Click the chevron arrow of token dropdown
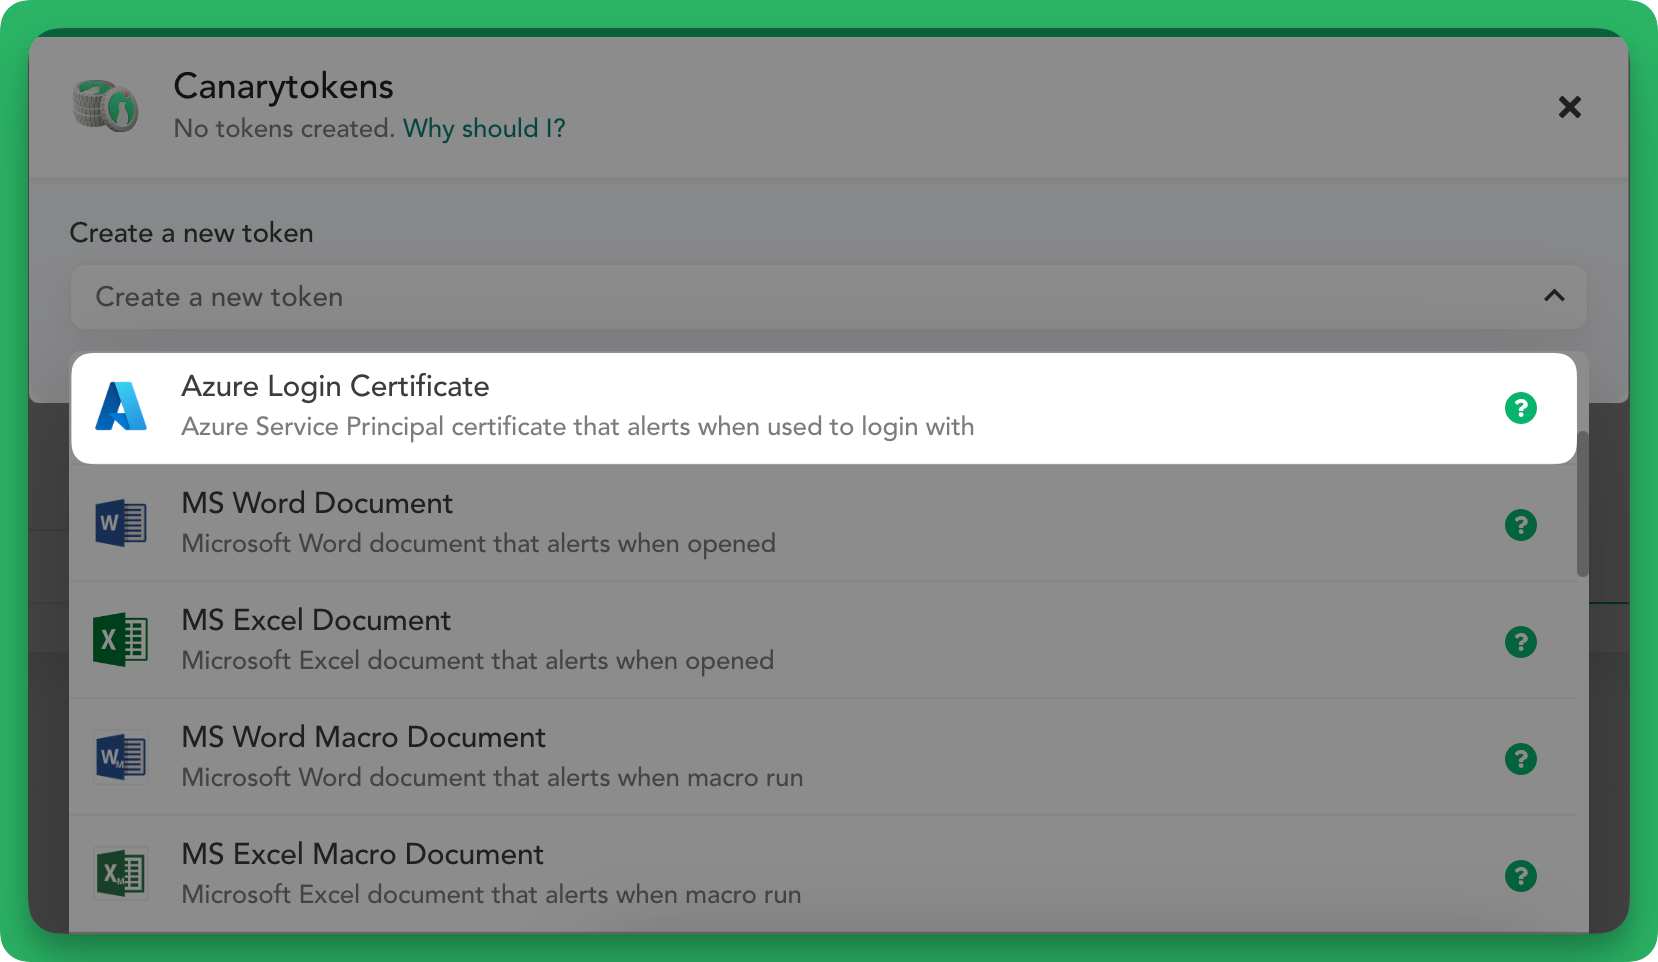Screen dimensions: 1658x962 1554,296
